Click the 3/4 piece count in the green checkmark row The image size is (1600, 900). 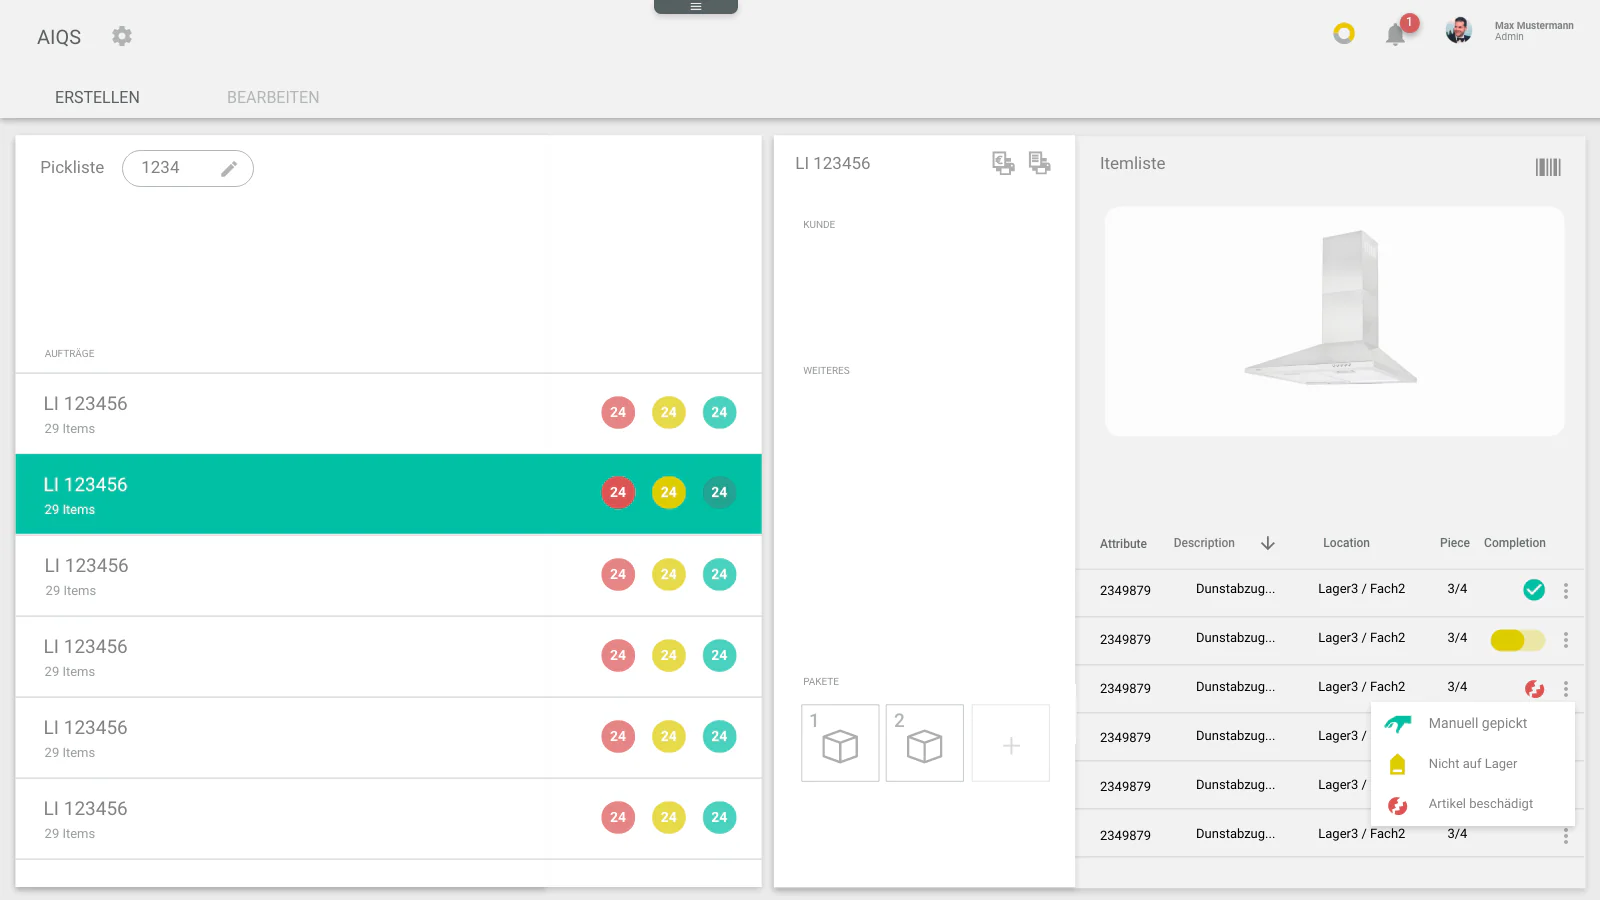tap(1457, 589)
